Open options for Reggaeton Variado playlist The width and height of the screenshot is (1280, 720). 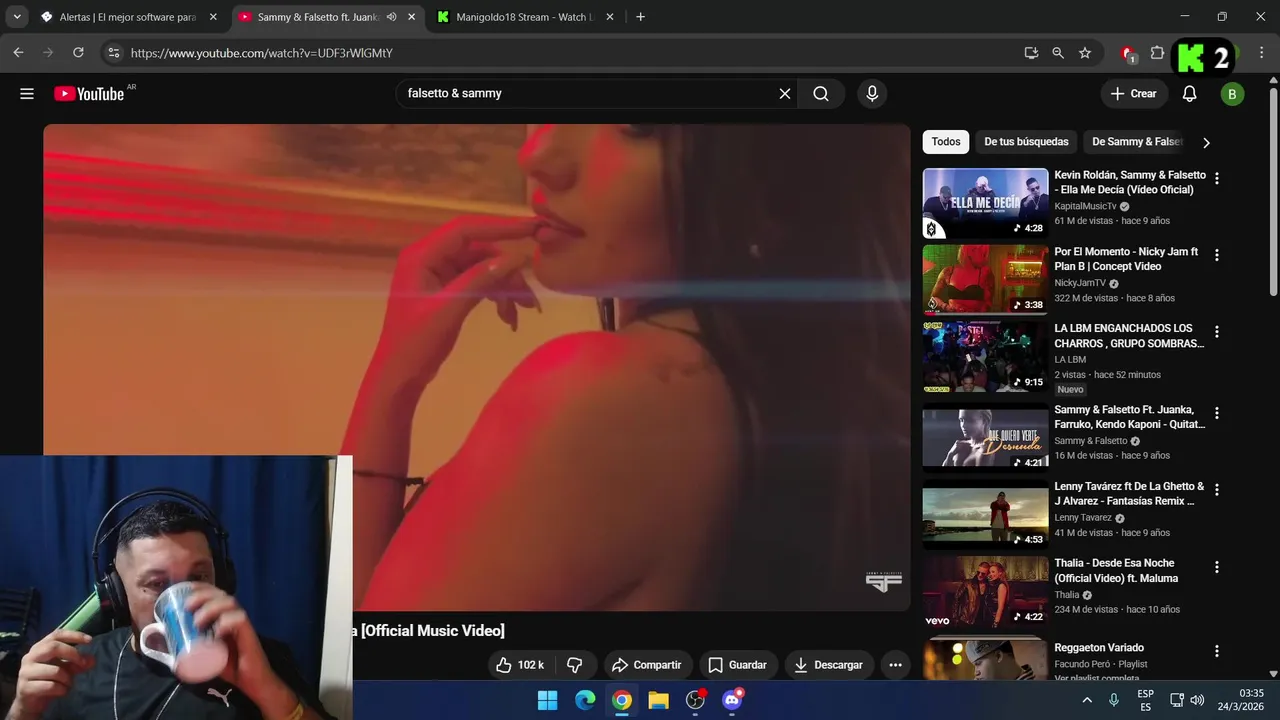(x=1217, y=651)
